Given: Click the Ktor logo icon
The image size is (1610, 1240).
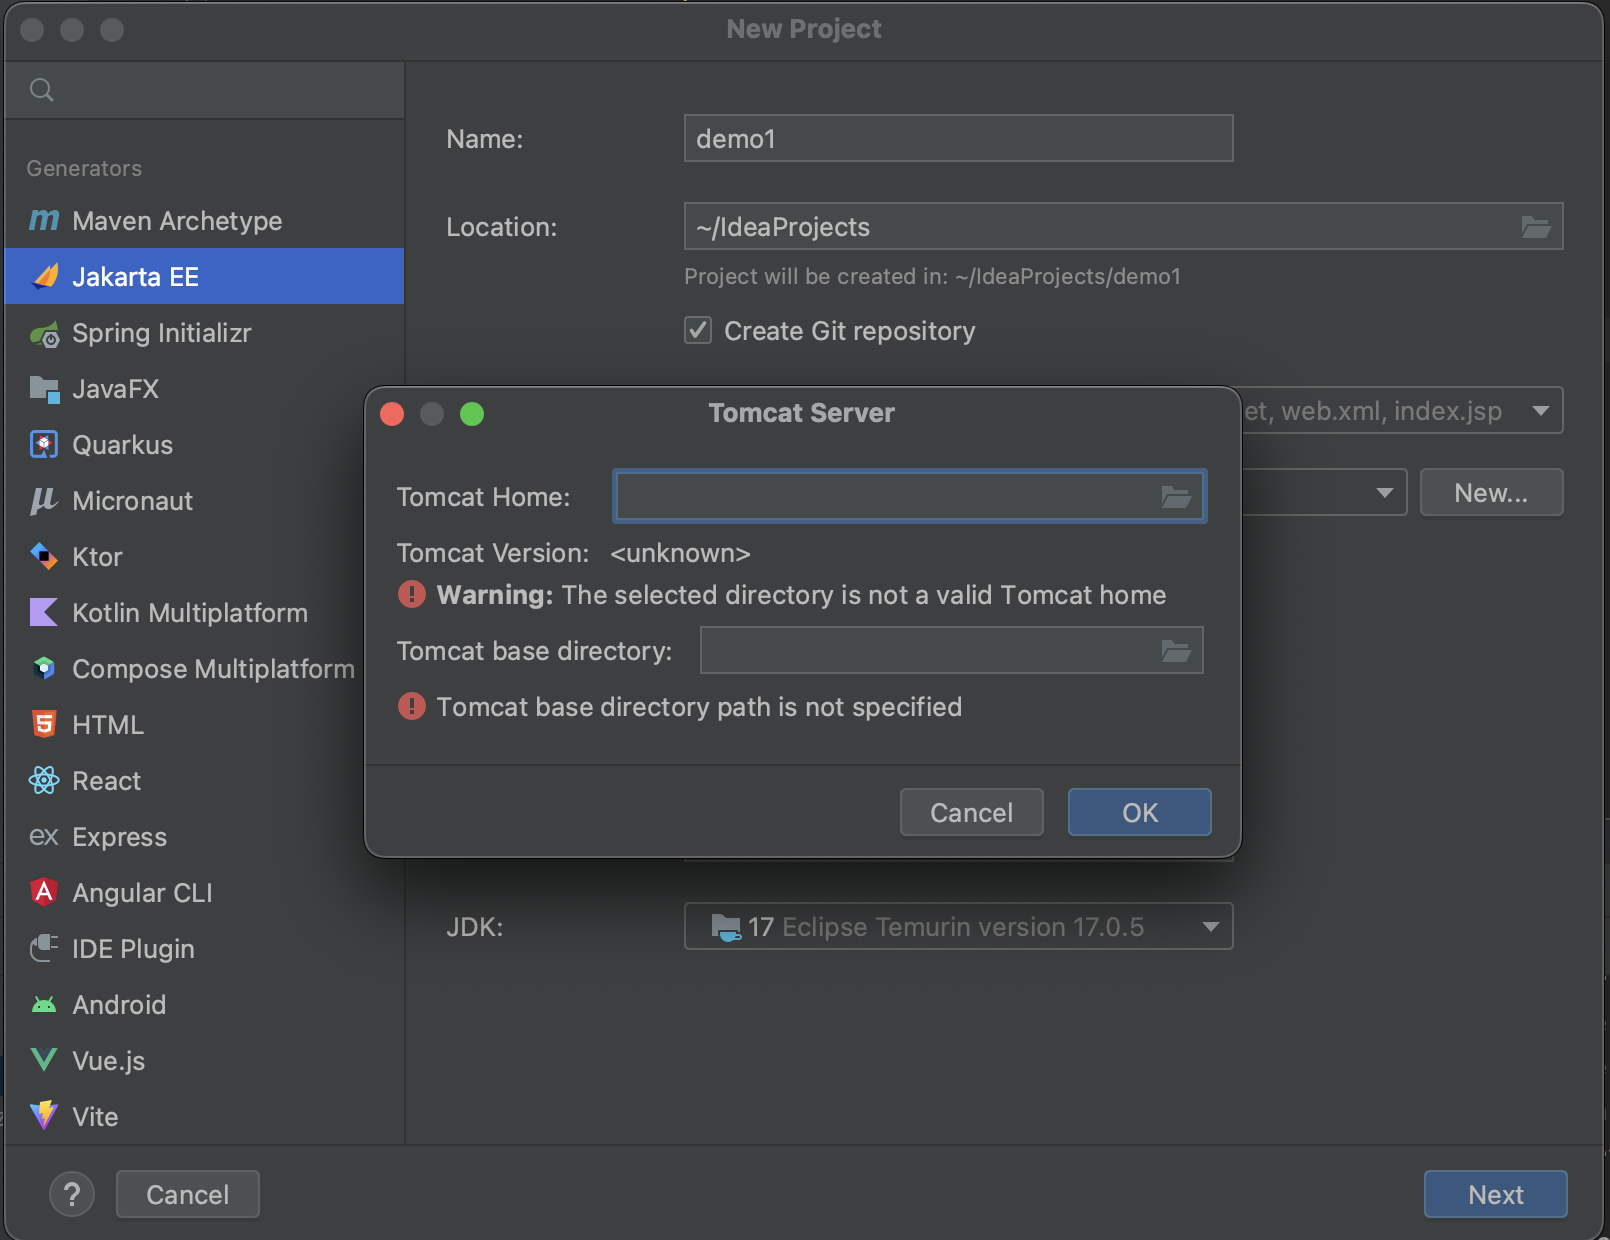Looking at the screenshot, I should click(x=44, y=556).
